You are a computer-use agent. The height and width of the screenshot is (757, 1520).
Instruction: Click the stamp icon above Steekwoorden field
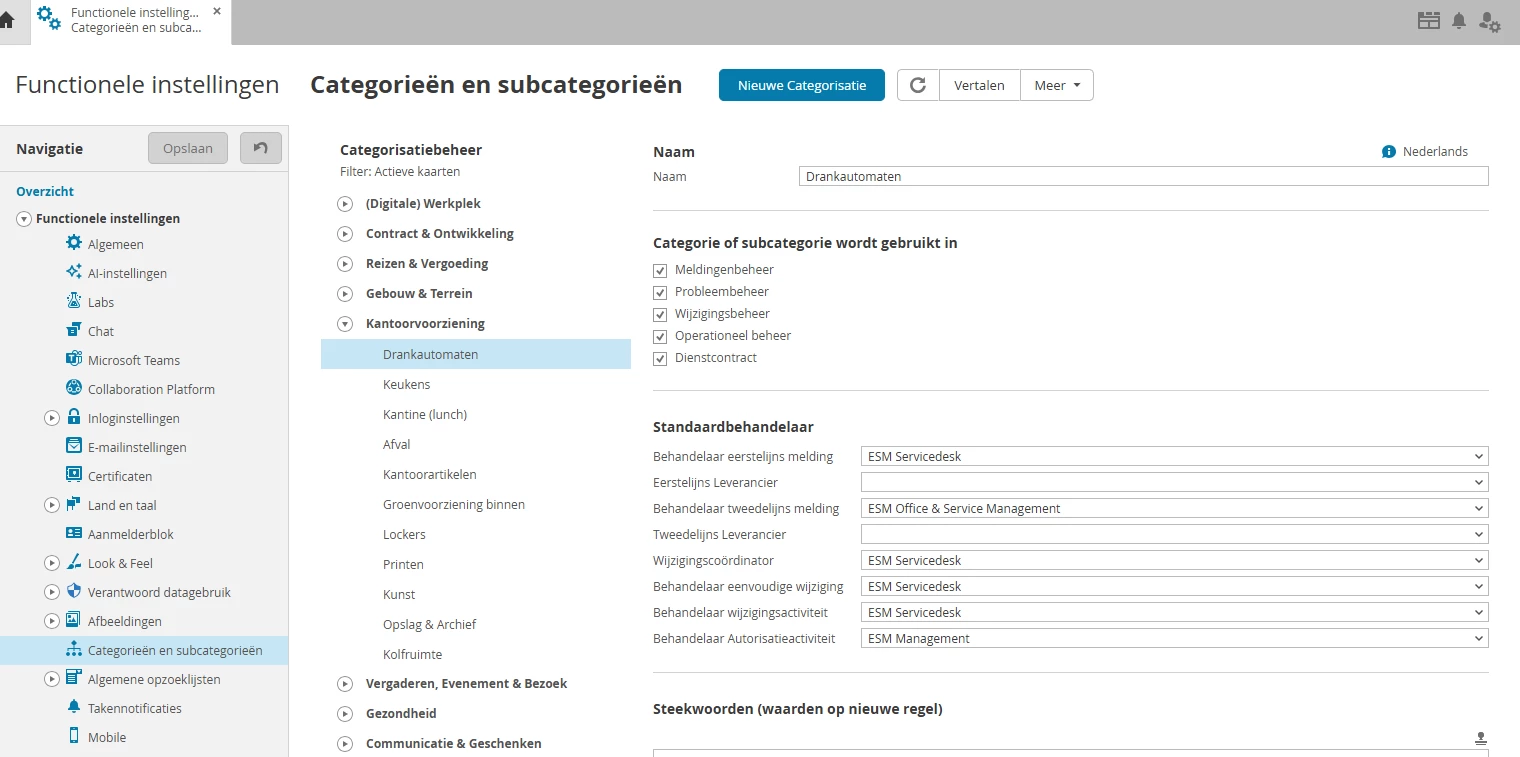click(1481, 739)
